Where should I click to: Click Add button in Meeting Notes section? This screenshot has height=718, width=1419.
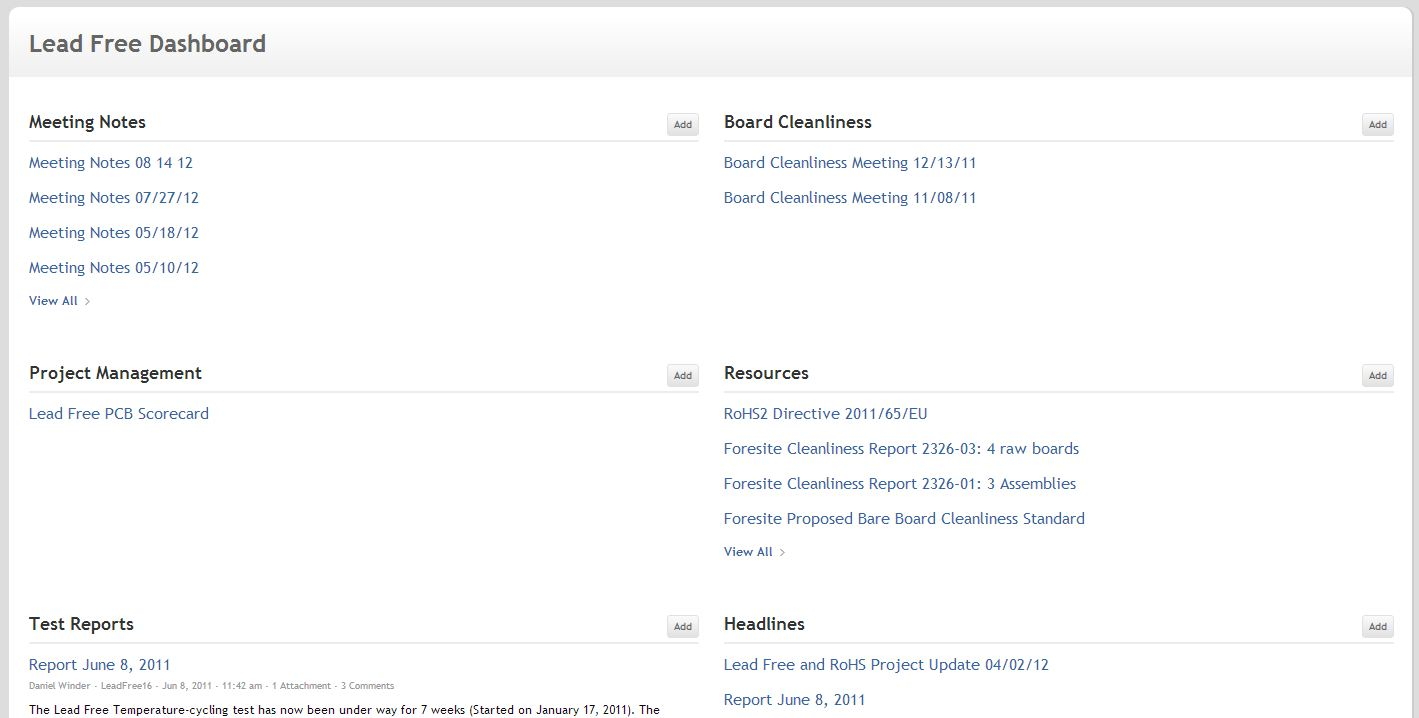pos(683,125)
